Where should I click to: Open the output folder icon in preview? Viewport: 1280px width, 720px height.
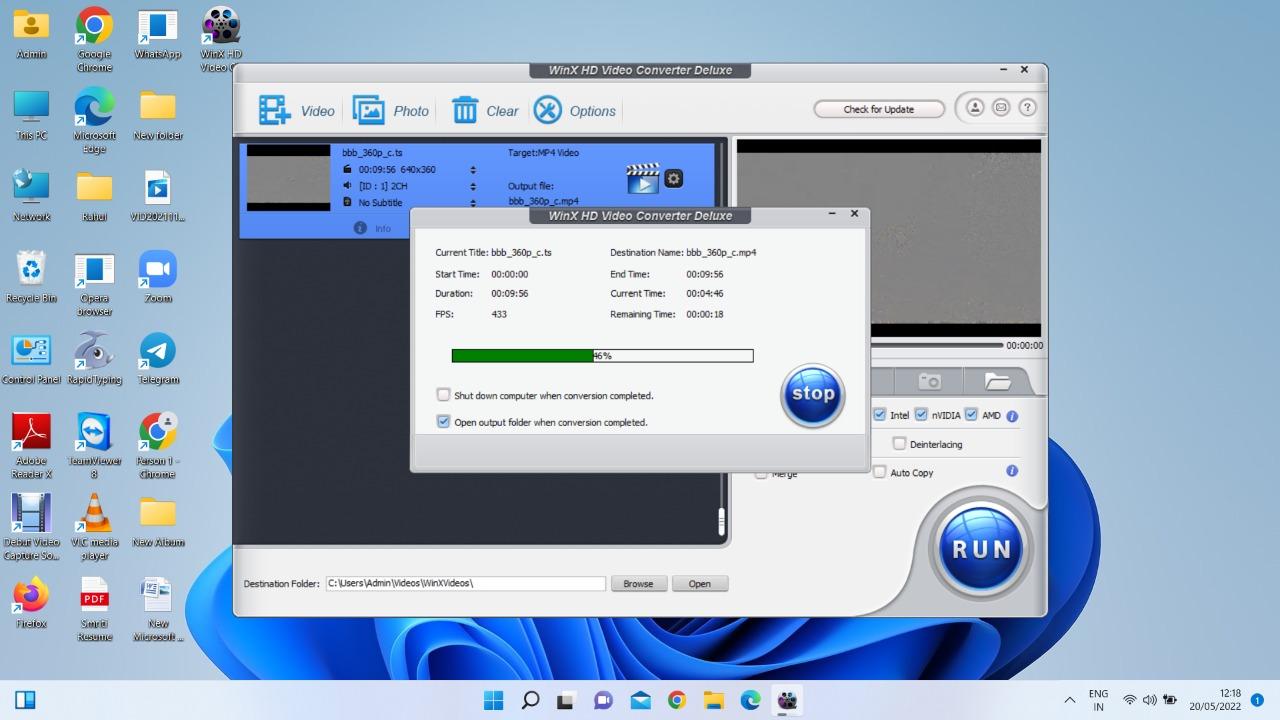tap(997, 381)
